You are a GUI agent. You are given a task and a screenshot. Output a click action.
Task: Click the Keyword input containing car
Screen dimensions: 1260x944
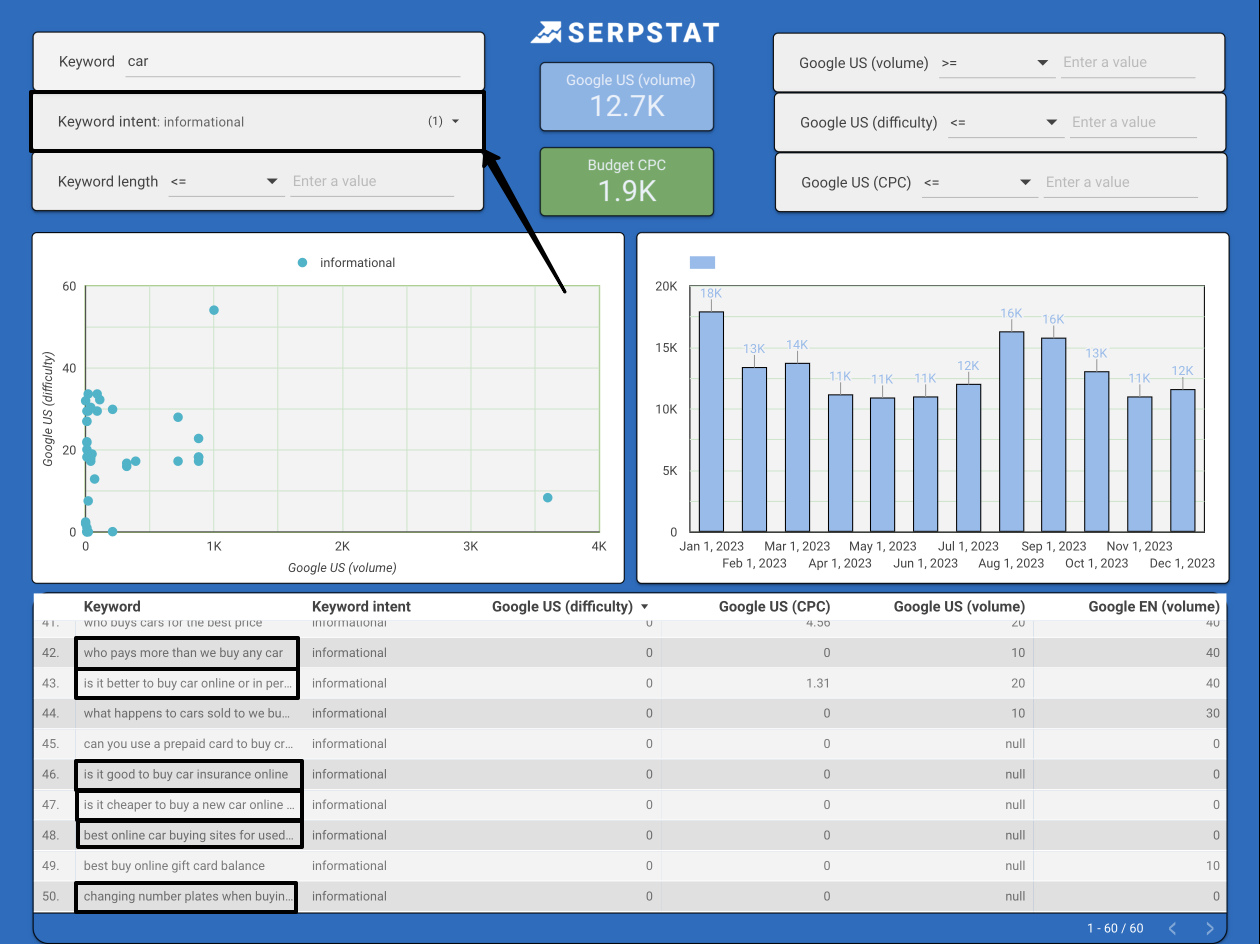[290, 61]
